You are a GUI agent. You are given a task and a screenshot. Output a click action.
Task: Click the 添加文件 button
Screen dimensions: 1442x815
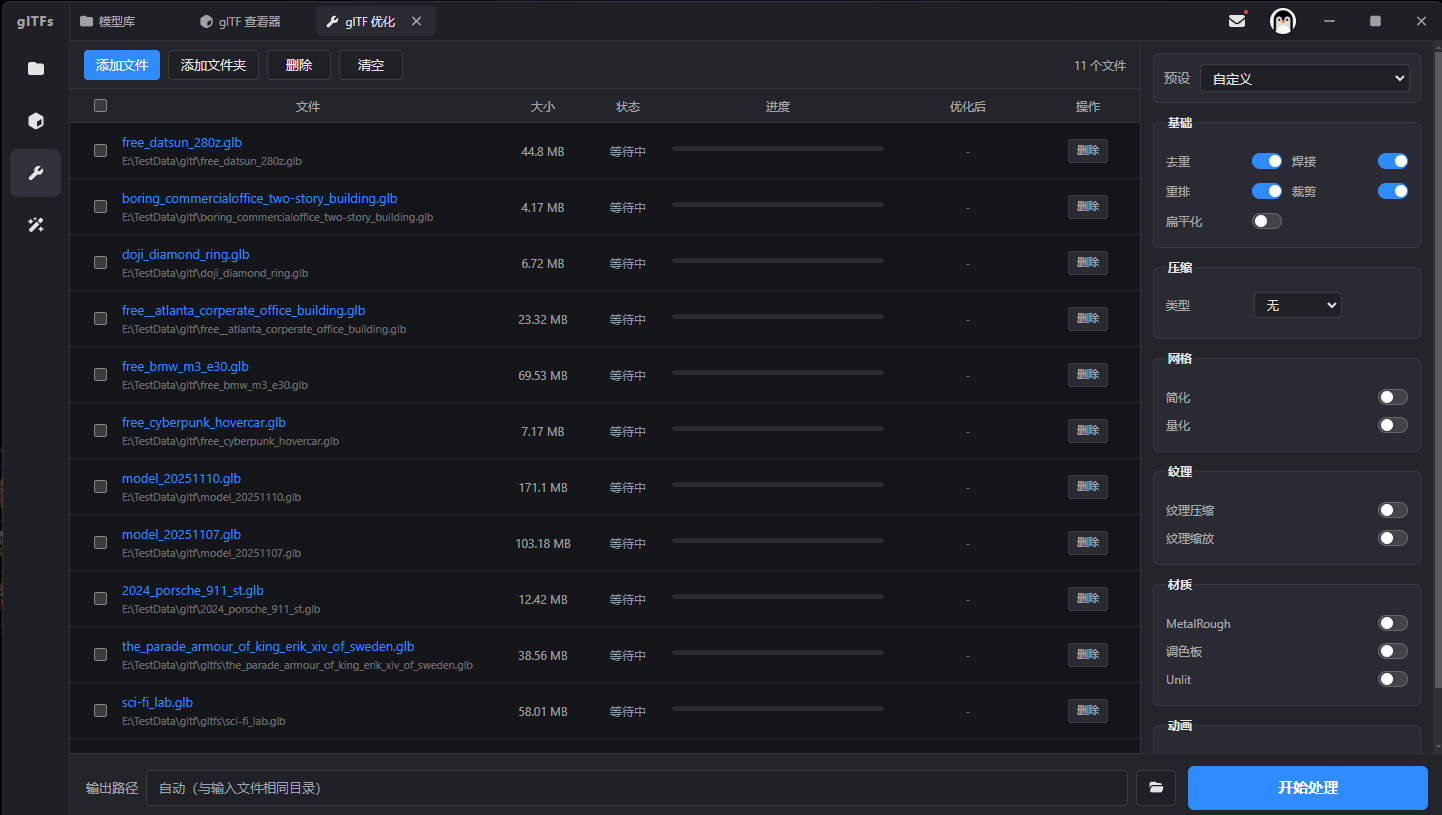tap(122, 65)
